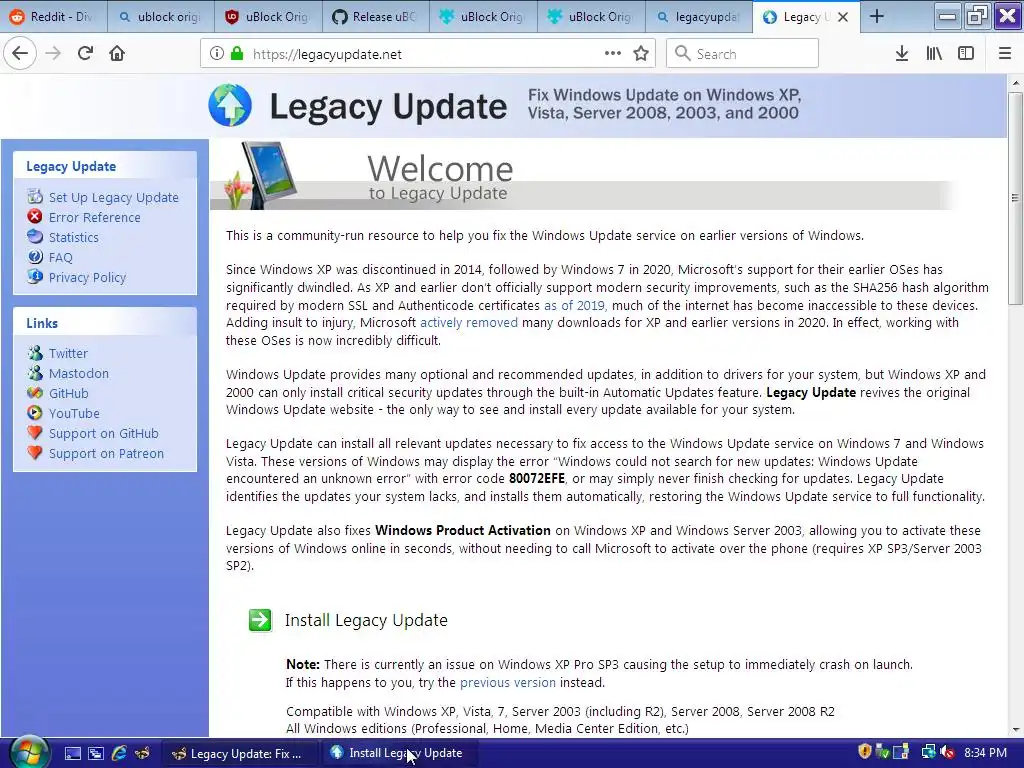1024x768 pixels.
Task: Click the Legacy Update globe logo
Action: click(x=230, y=104)
